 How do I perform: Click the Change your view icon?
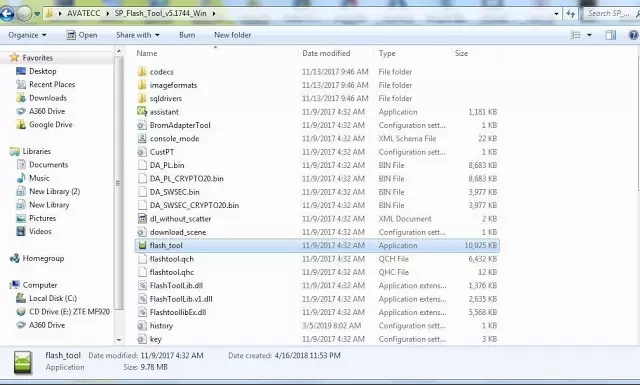(576, 35)
